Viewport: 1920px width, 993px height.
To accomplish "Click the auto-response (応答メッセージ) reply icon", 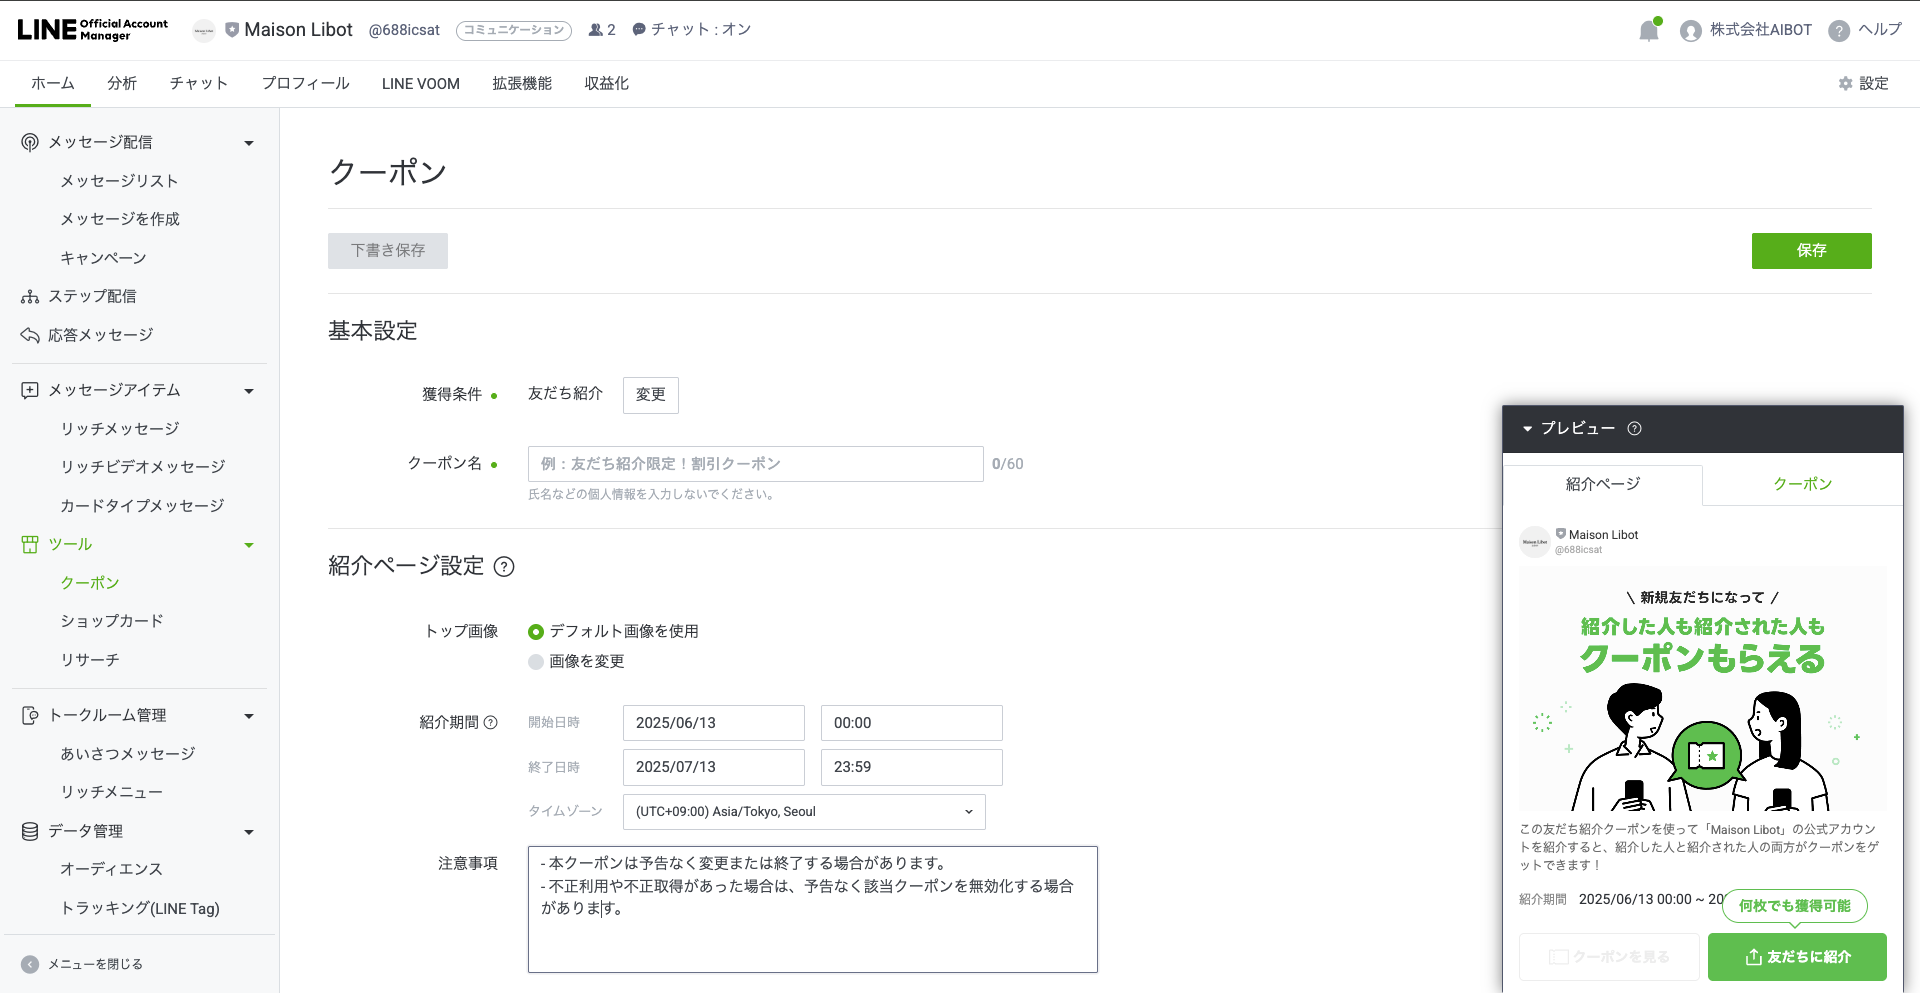I will point(30,335).
